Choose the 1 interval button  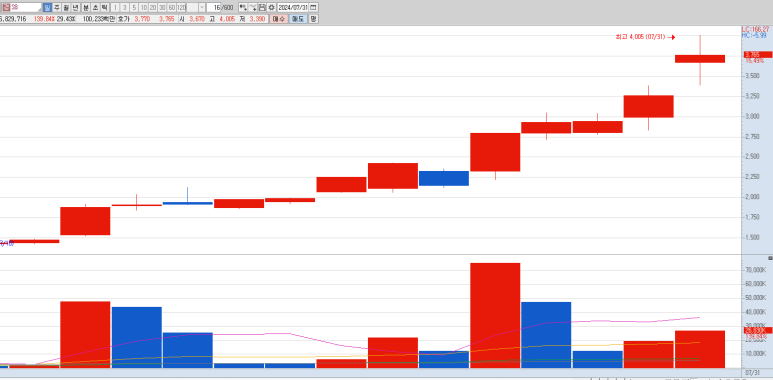[115, 7]
